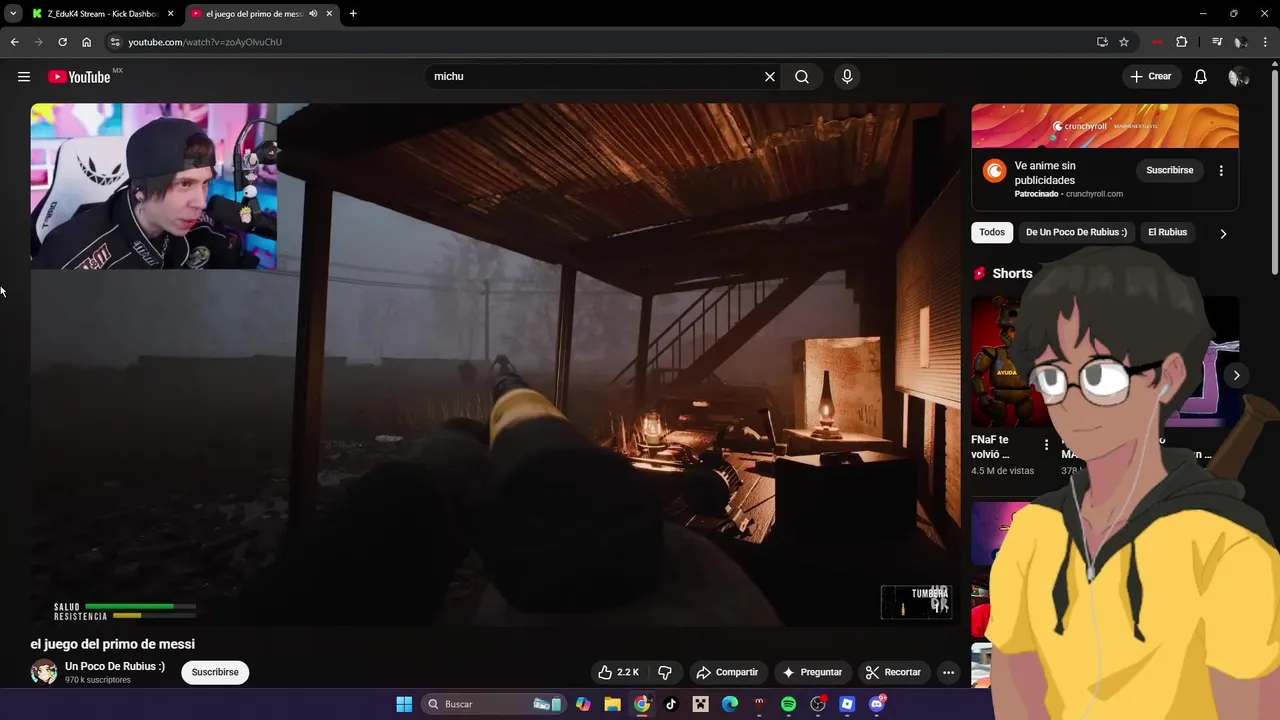Screen dimensions: 1280x720
Task: Click the 'Ve anime sin publicidades' ad title
Action: tap(1045, 173)
